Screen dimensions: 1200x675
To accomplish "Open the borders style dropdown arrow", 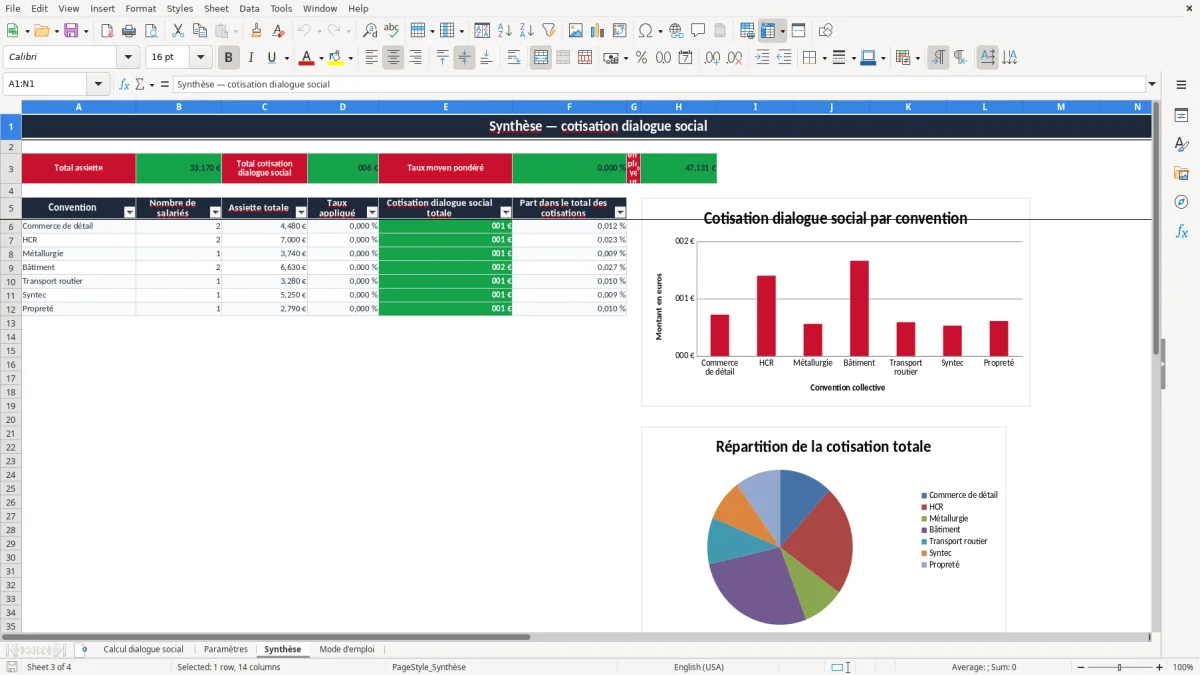I will [x=825, y=58].
